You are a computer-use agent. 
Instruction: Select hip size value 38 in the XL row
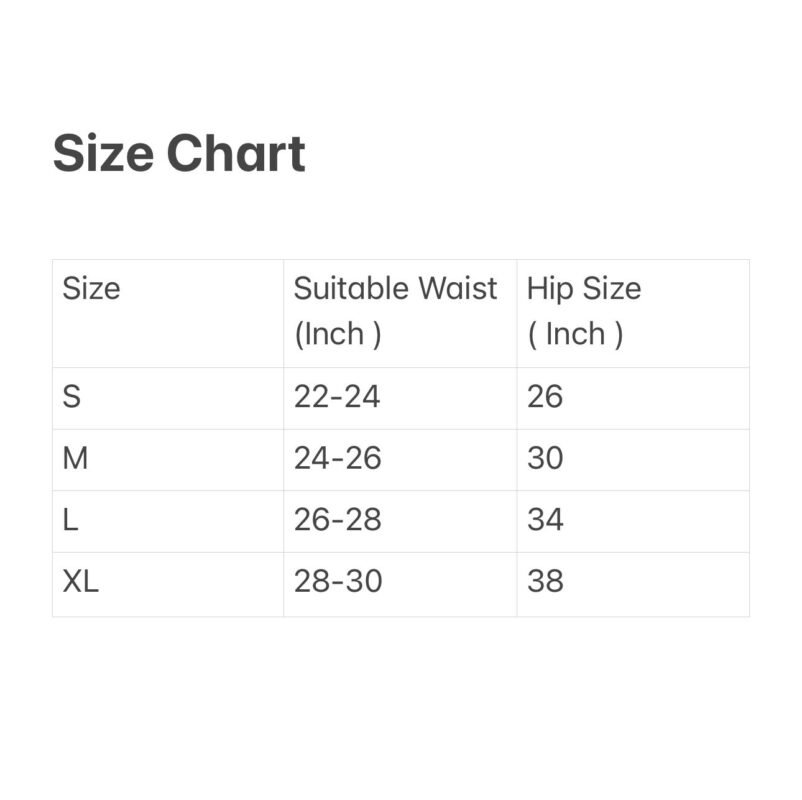tap(545, 581)
